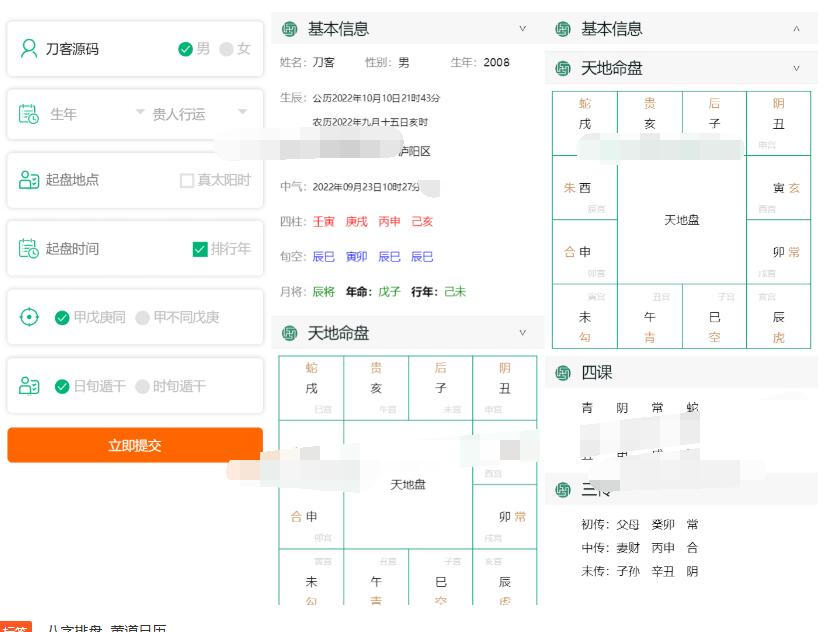Click the location icon beside 起盘地点
The height and width of the screenshot is (632, 830).
pos(26,181)
